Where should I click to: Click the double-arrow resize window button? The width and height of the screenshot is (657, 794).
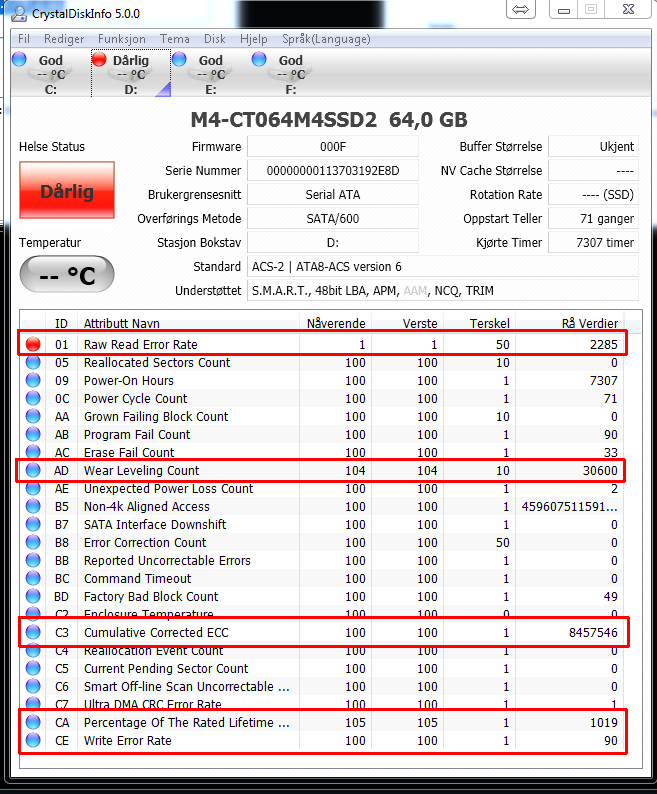point(521,9)
